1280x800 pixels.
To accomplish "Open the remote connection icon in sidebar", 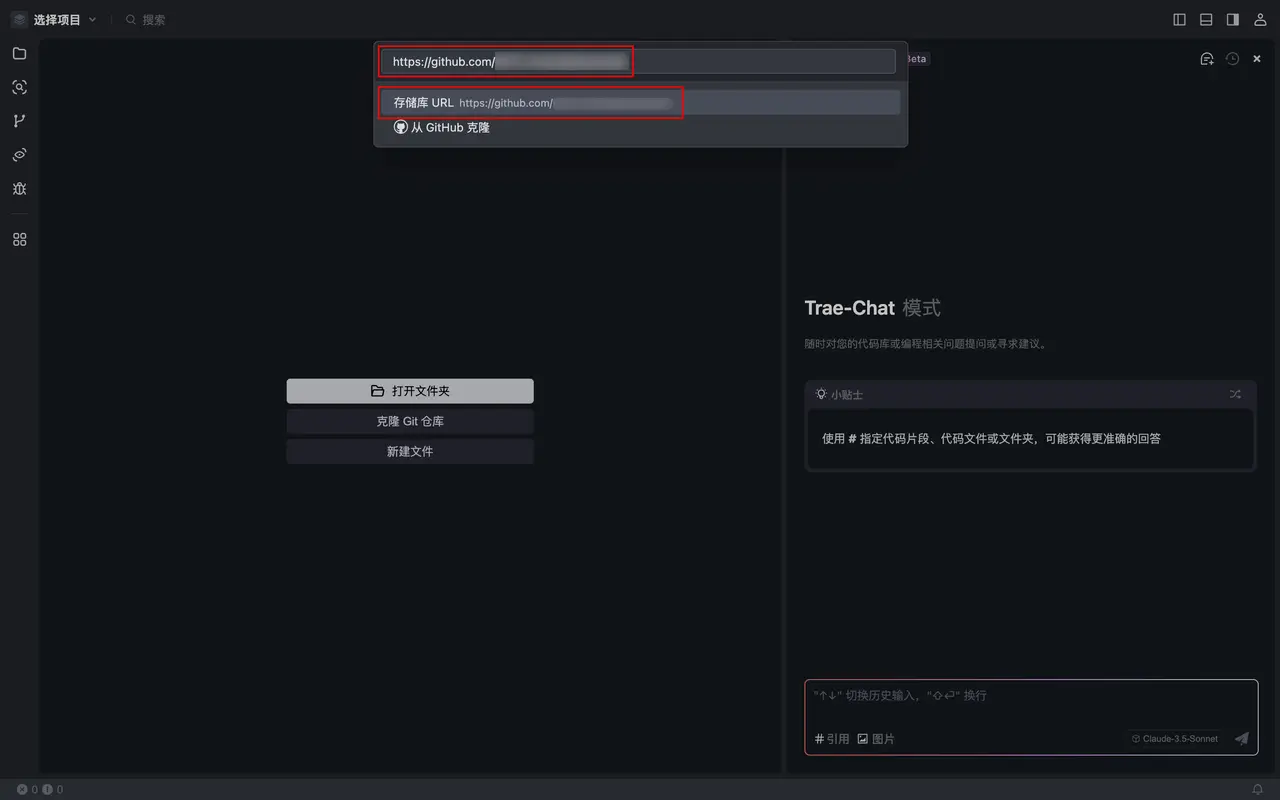I will 19,155.
